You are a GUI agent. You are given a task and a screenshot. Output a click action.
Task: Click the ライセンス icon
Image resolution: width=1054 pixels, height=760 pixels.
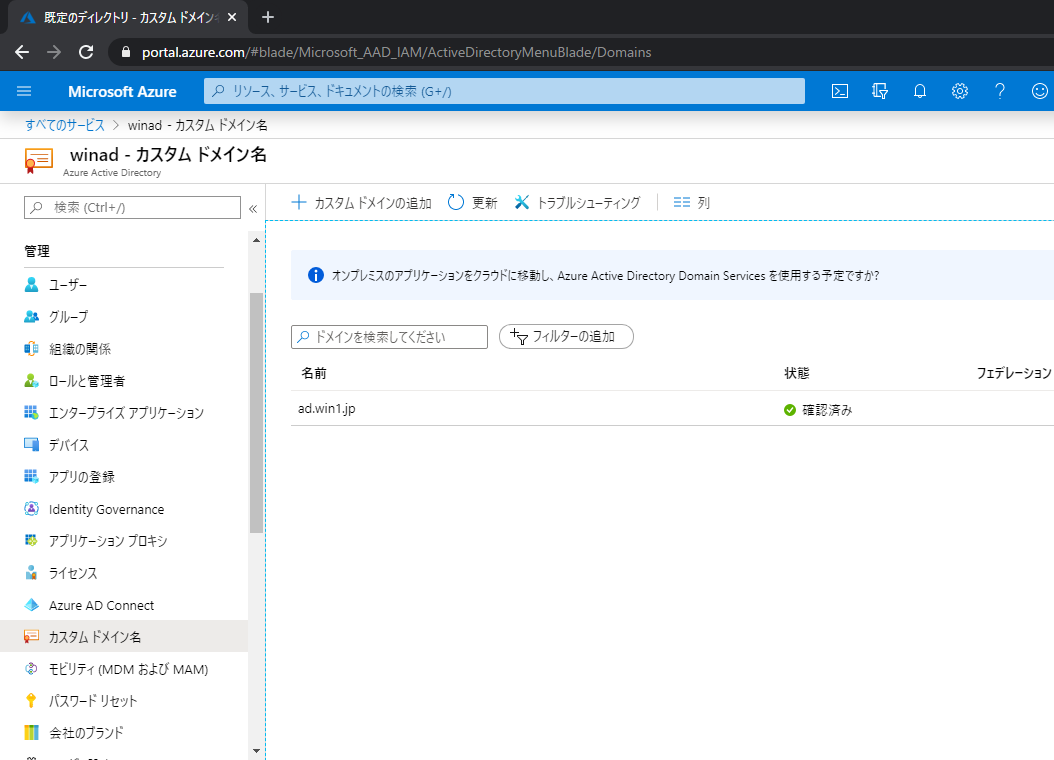[x=32, y=573]
